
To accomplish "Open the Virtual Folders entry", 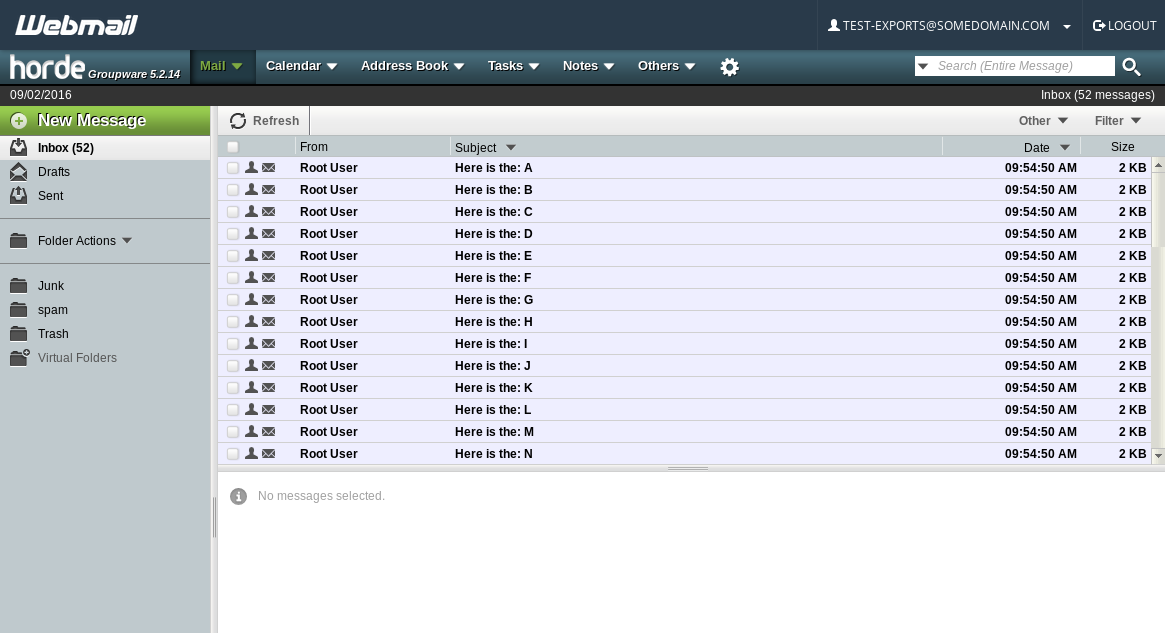I will pyautogui.click(x=77, y=357).
